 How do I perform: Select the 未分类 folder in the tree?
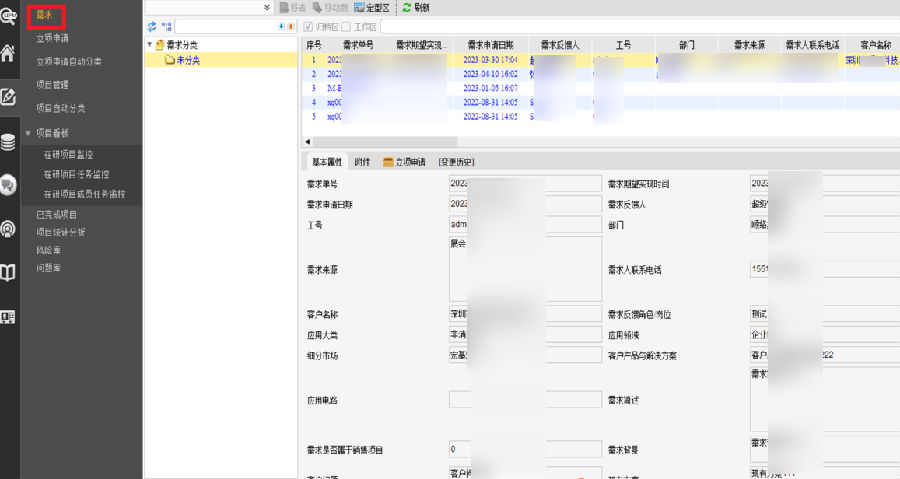[x=180, y=60]
